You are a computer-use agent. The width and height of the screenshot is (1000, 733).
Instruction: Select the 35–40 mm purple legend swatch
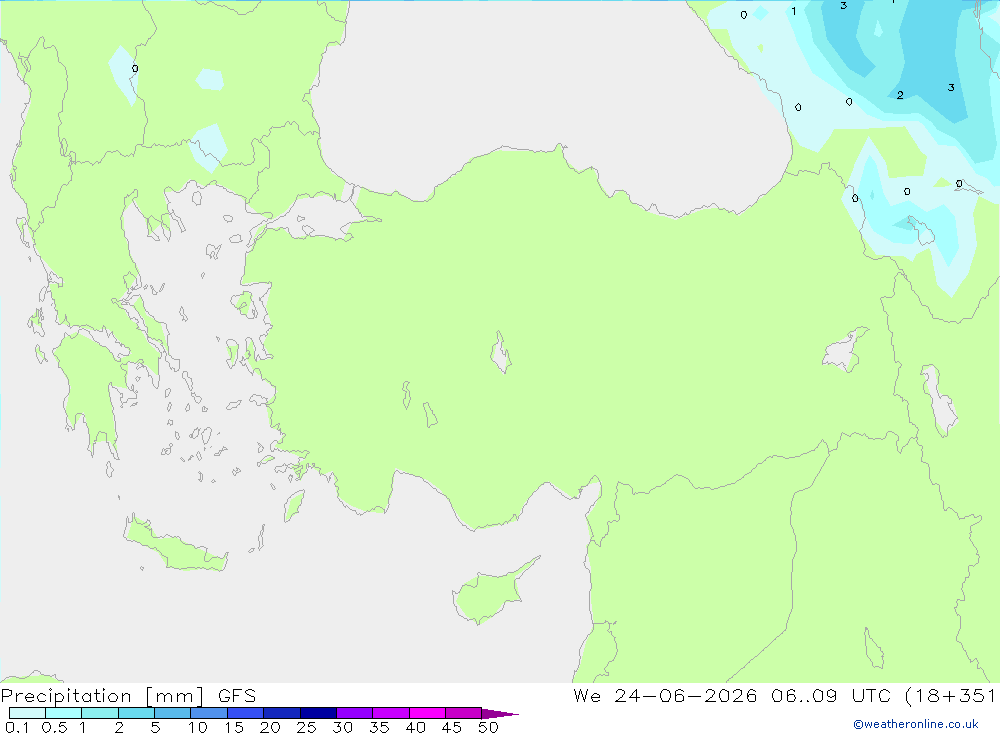(391, 713)
